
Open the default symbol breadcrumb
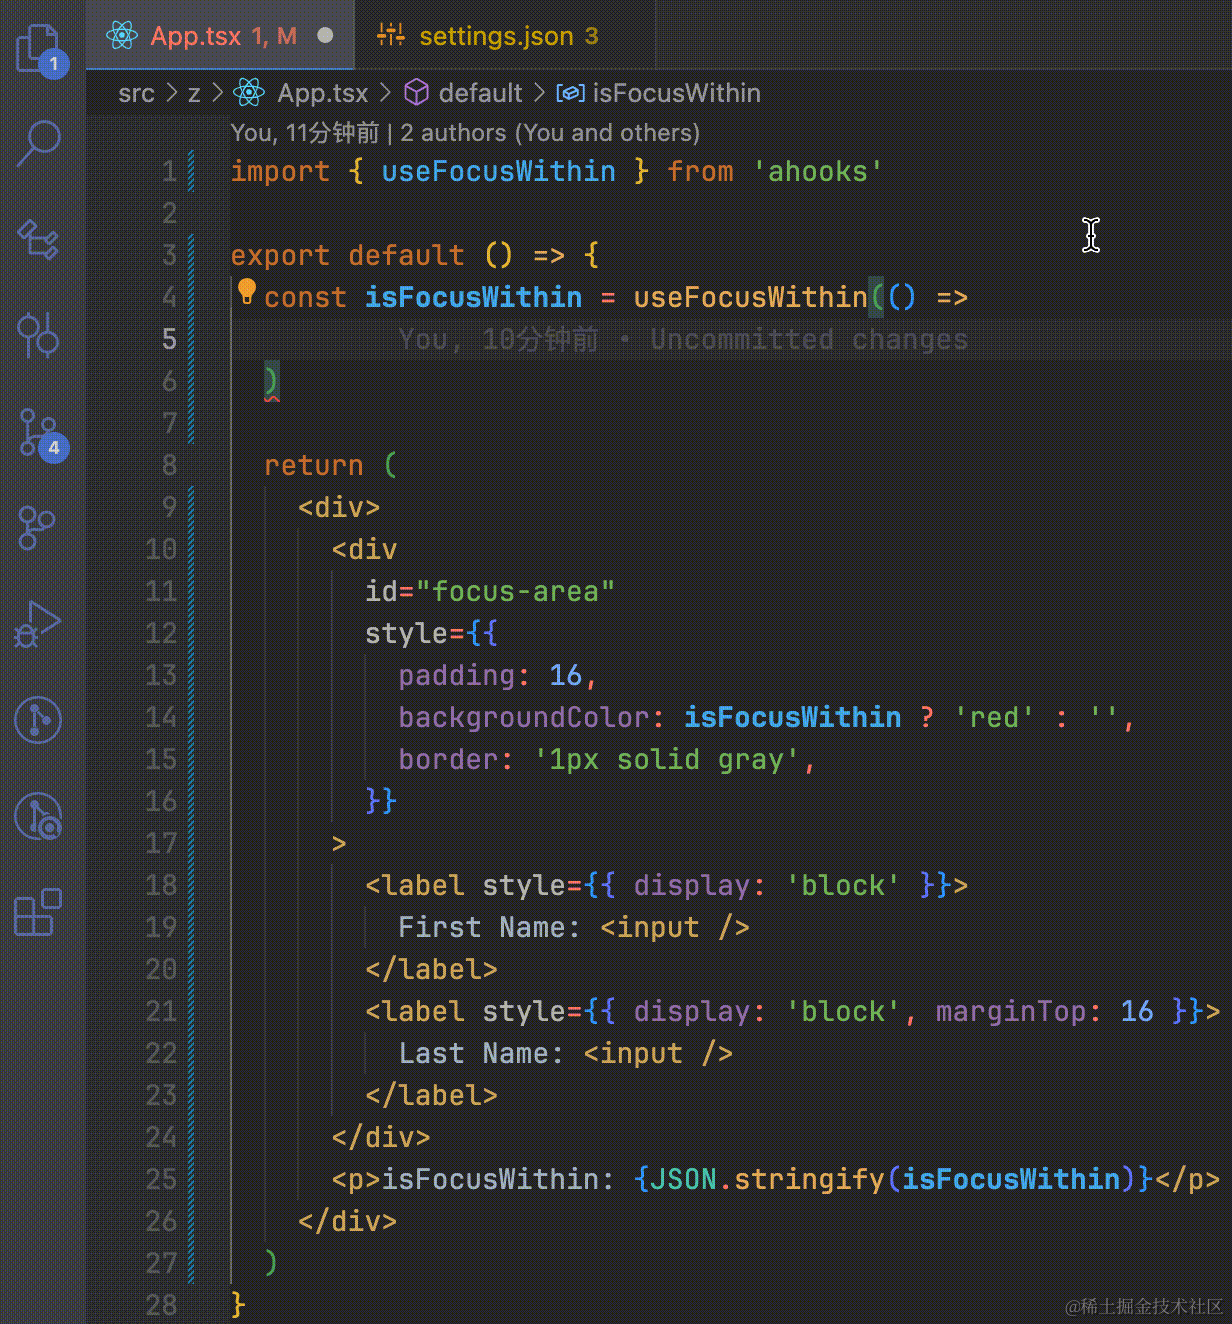click(480, 93)
